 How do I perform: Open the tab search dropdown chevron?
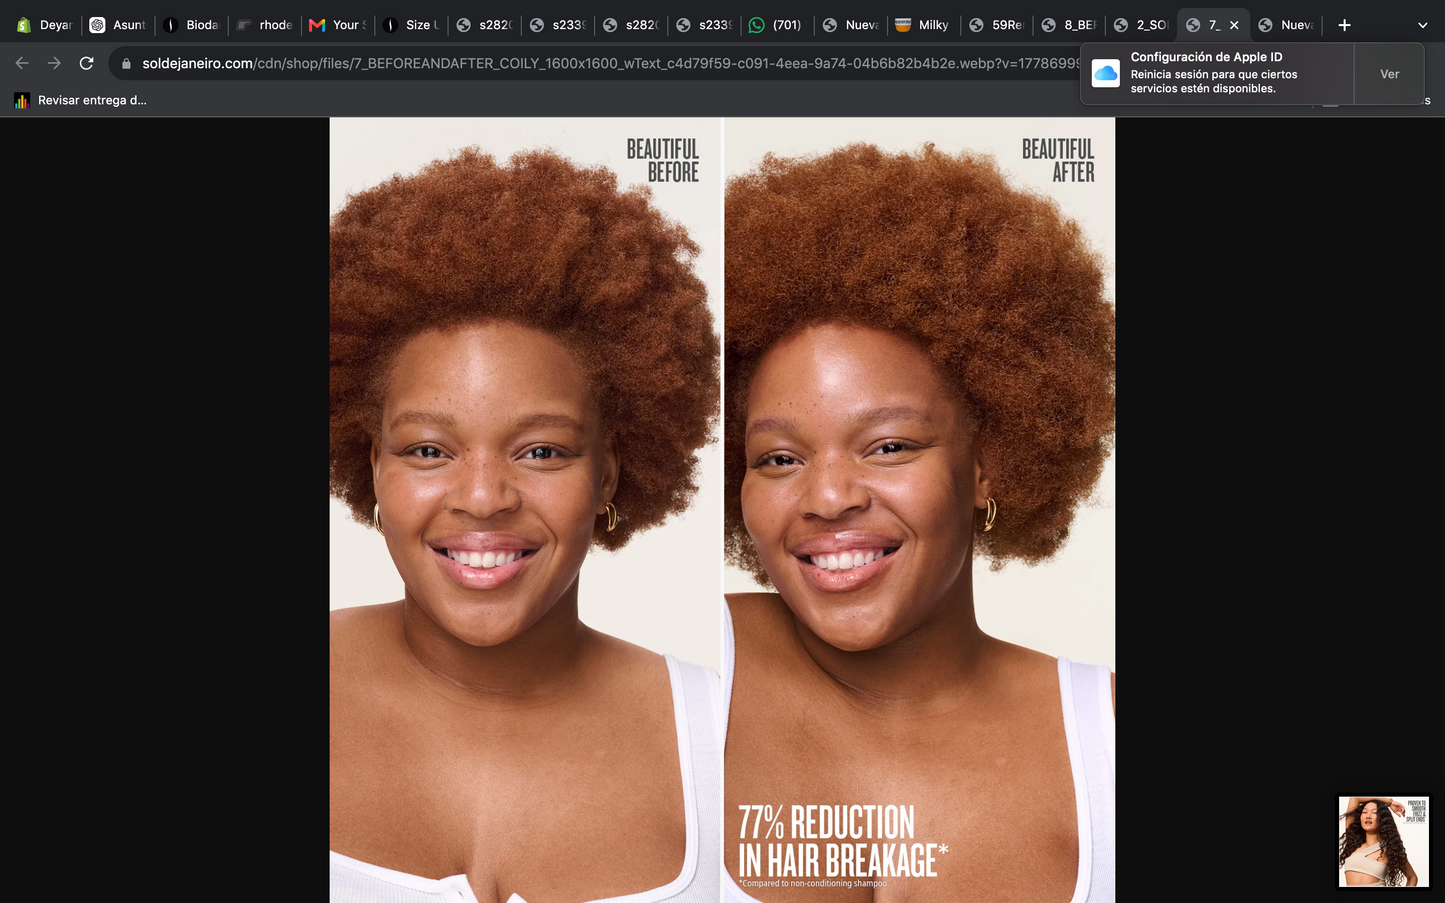pyautogui.click(x=1422, y=25)
